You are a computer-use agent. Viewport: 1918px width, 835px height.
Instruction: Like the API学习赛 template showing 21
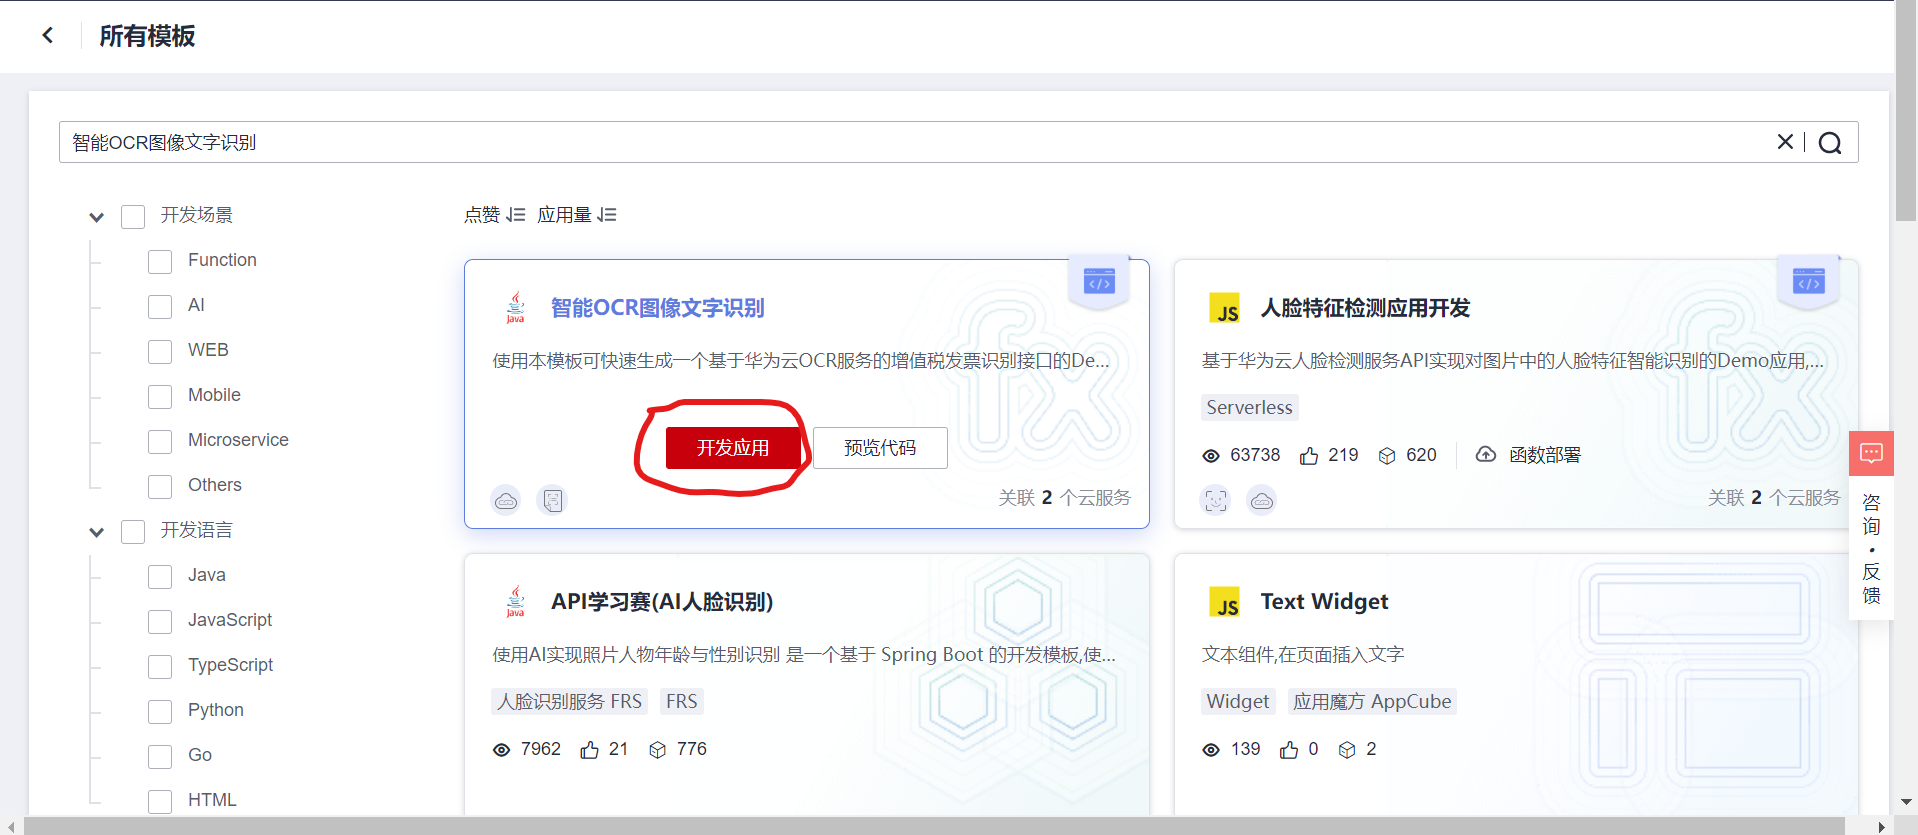590,750
